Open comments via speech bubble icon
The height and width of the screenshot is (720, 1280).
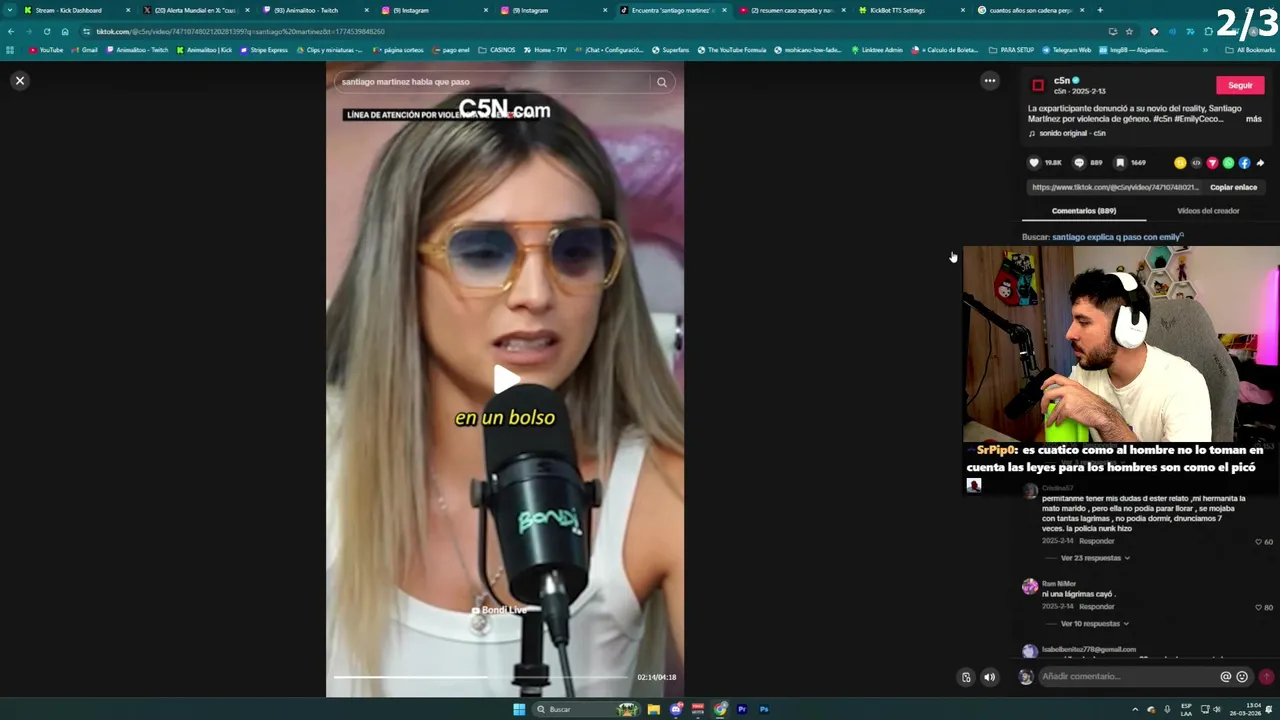(x=1078, y=163)
